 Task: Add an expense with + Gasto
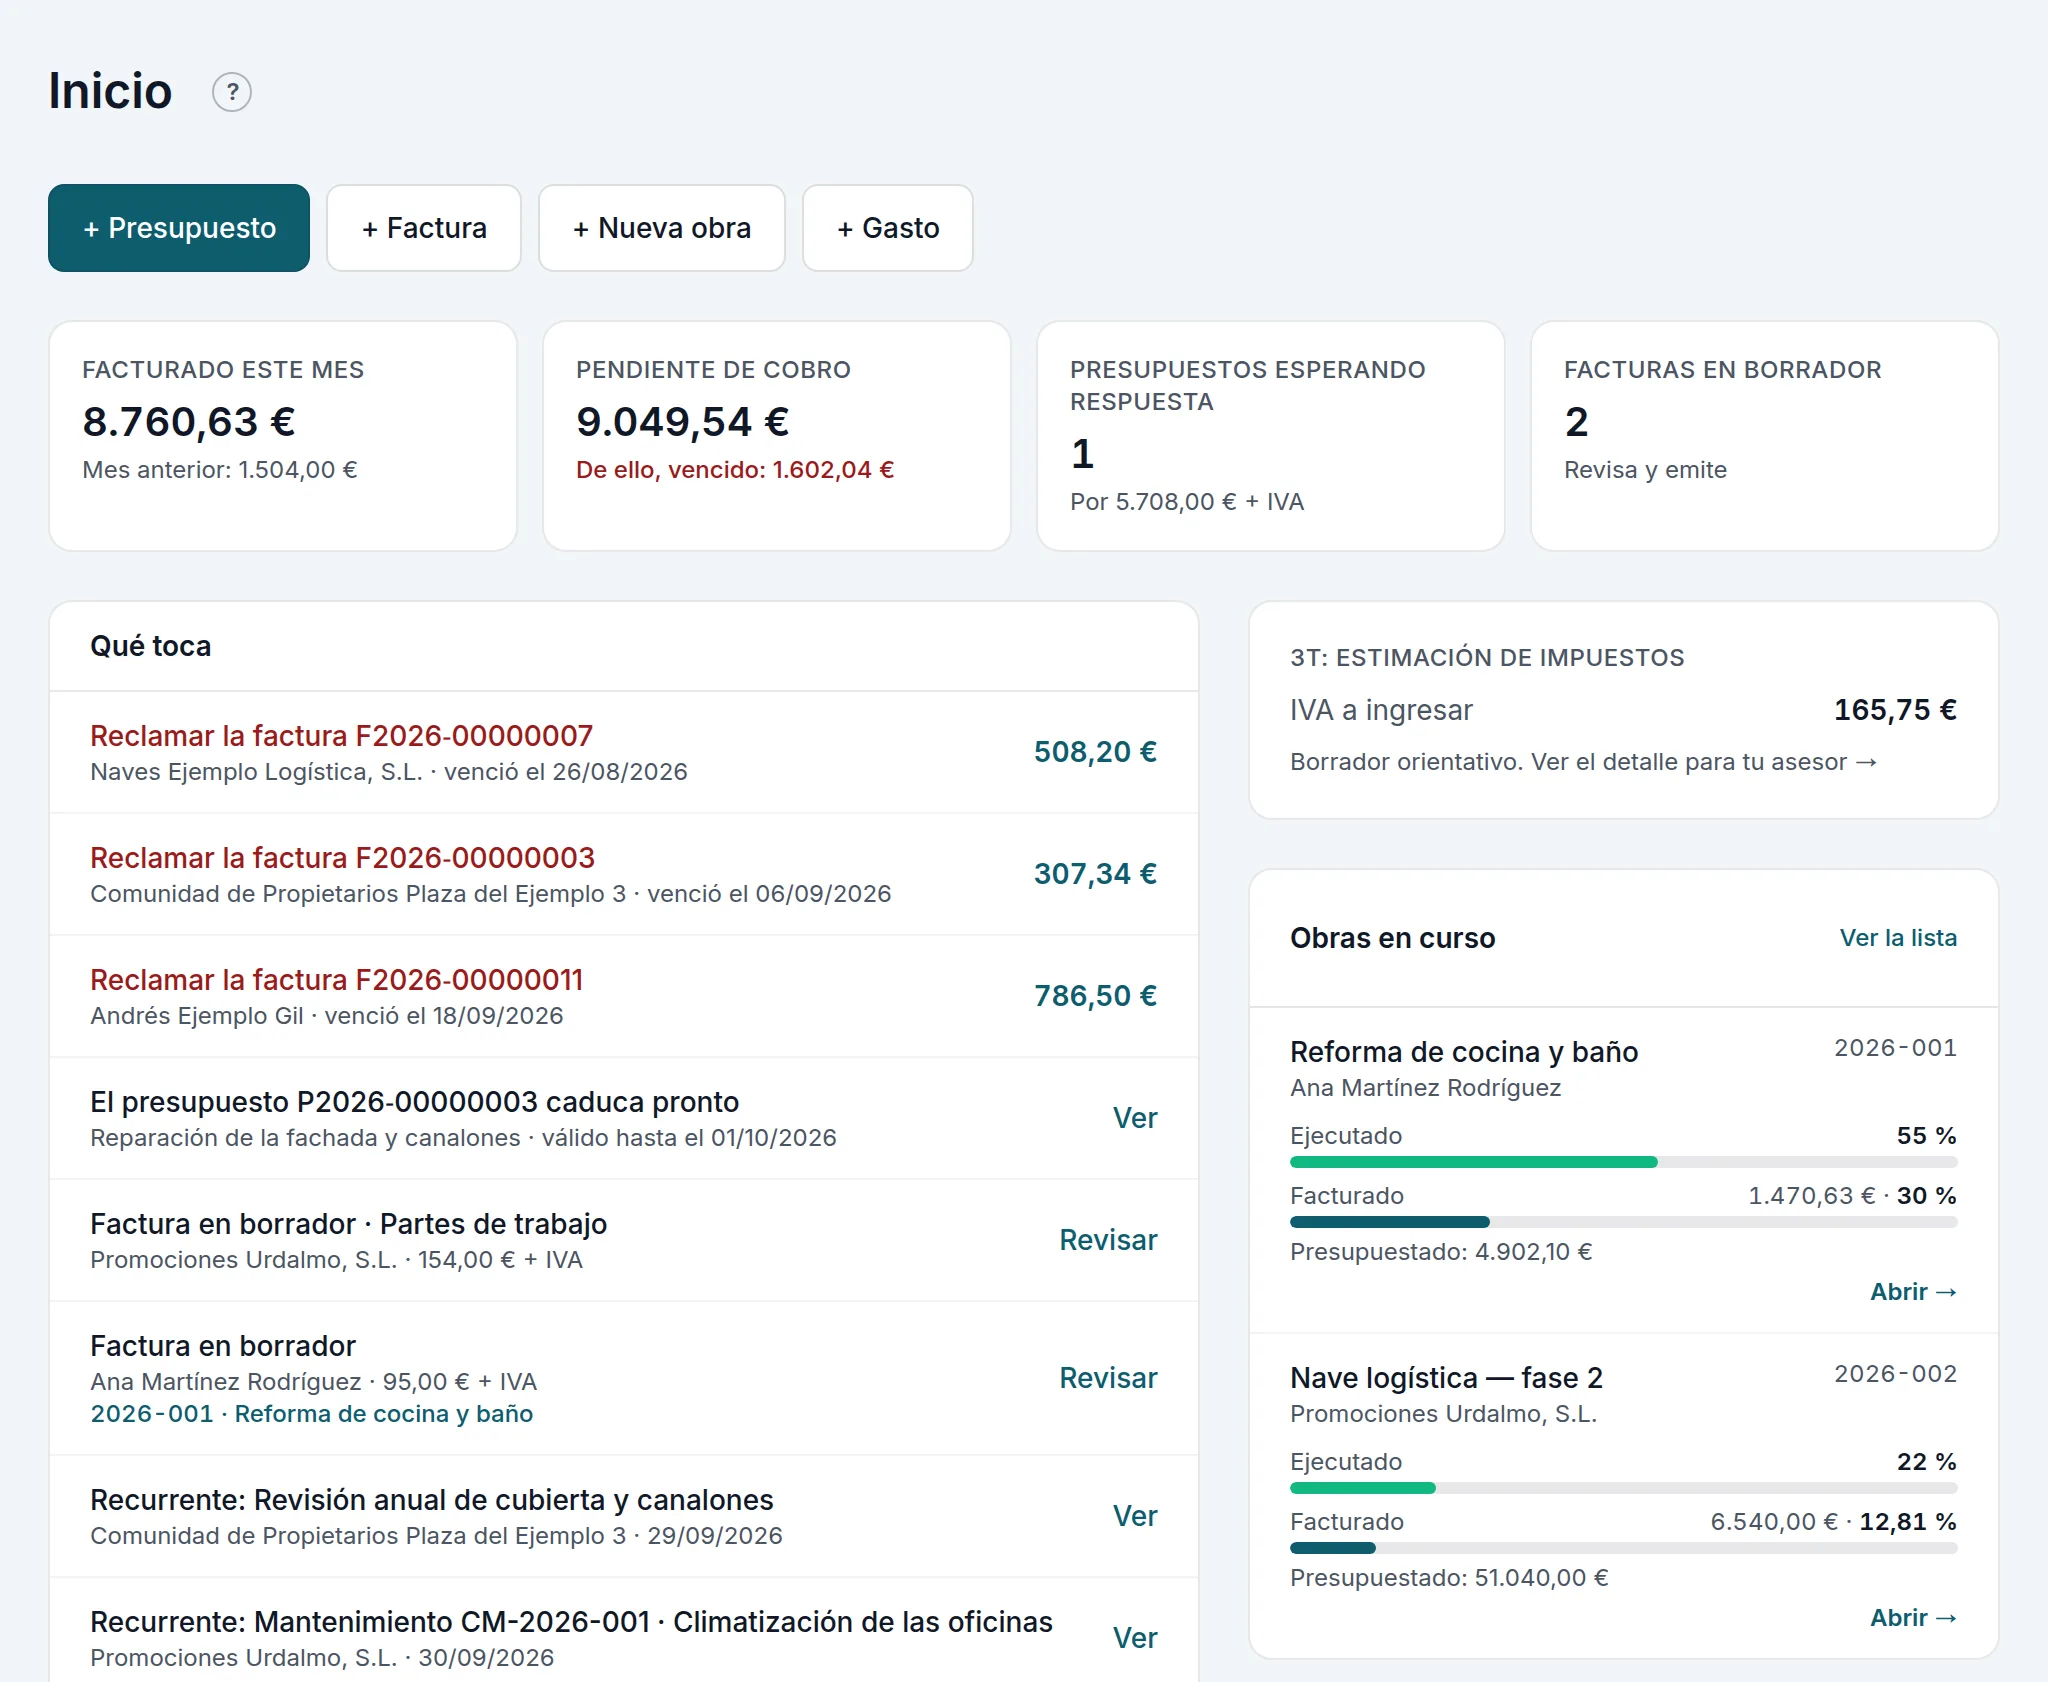pos(888,228)
